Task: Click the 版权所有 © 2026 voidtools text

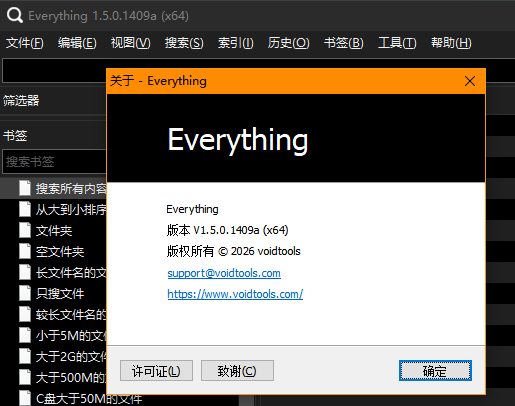Action: [x=234, y=251]
